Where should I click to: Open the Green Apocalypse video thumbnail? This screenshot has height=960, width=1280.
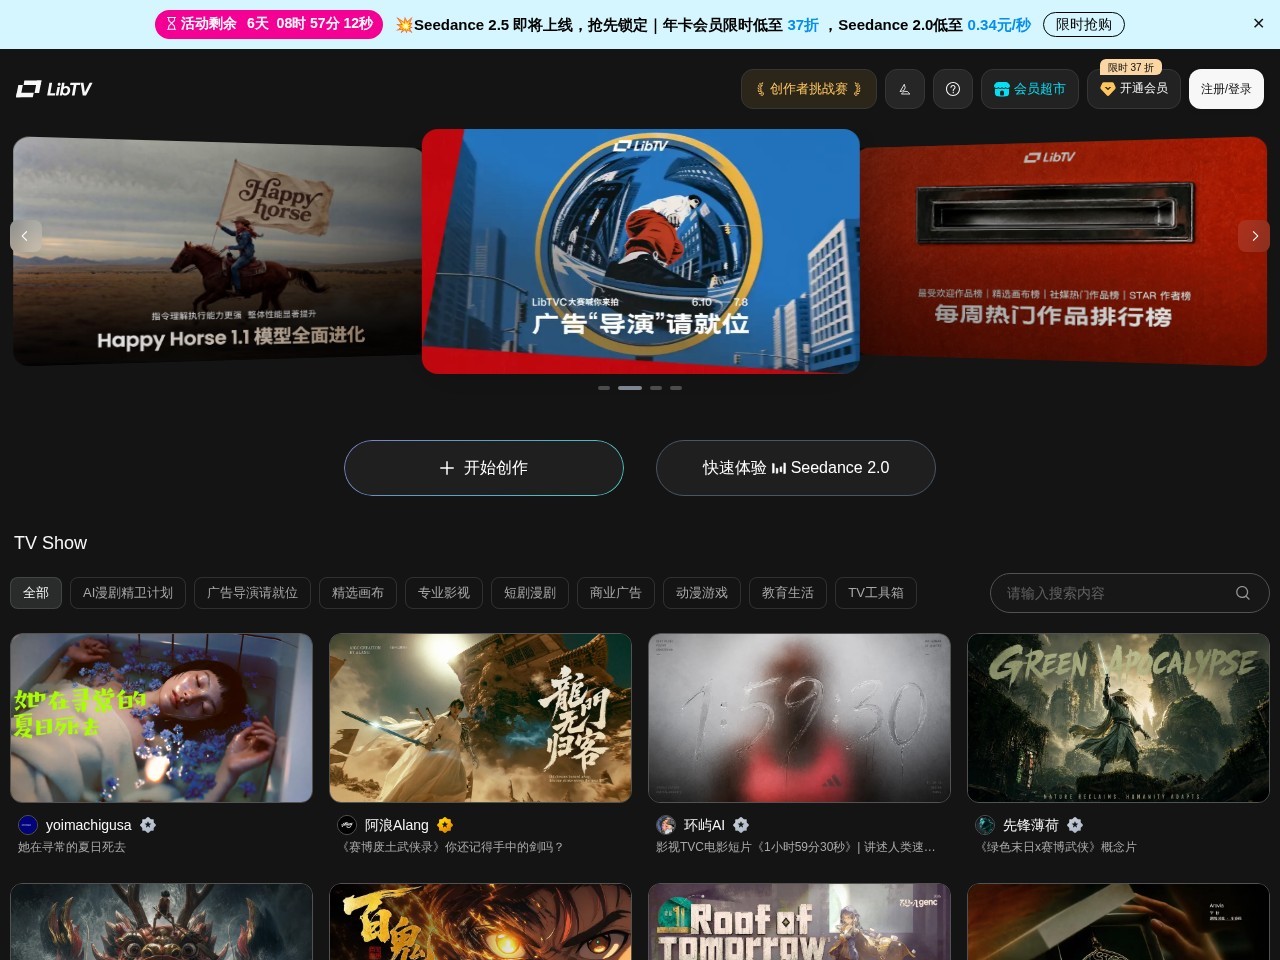1118,718
